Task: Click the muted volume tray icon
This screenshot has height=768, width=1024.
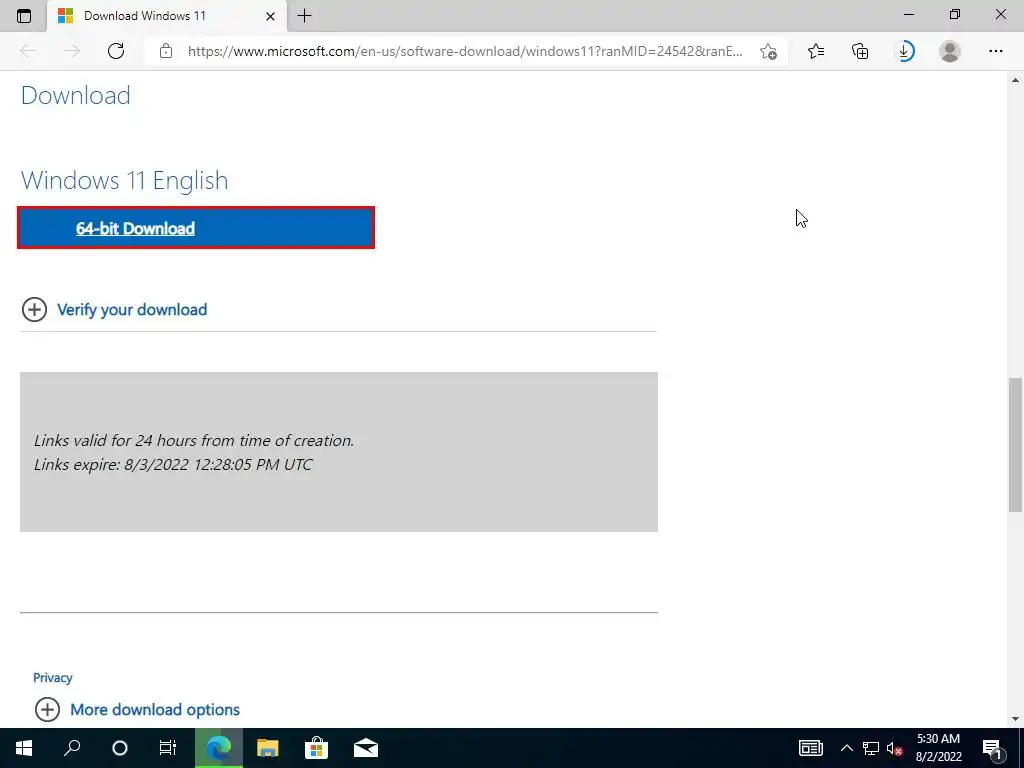Action: (x=895, y=748)
